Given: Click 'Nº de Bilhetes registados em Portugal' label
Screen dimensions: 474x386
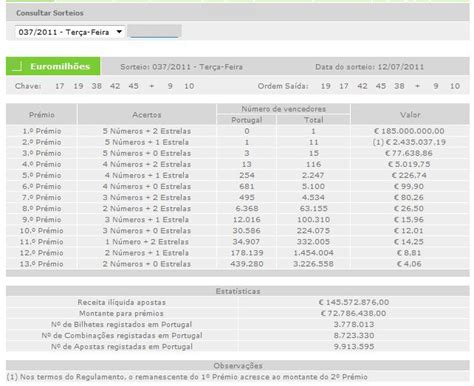Looking at the screenshot, I should [122, 324].
